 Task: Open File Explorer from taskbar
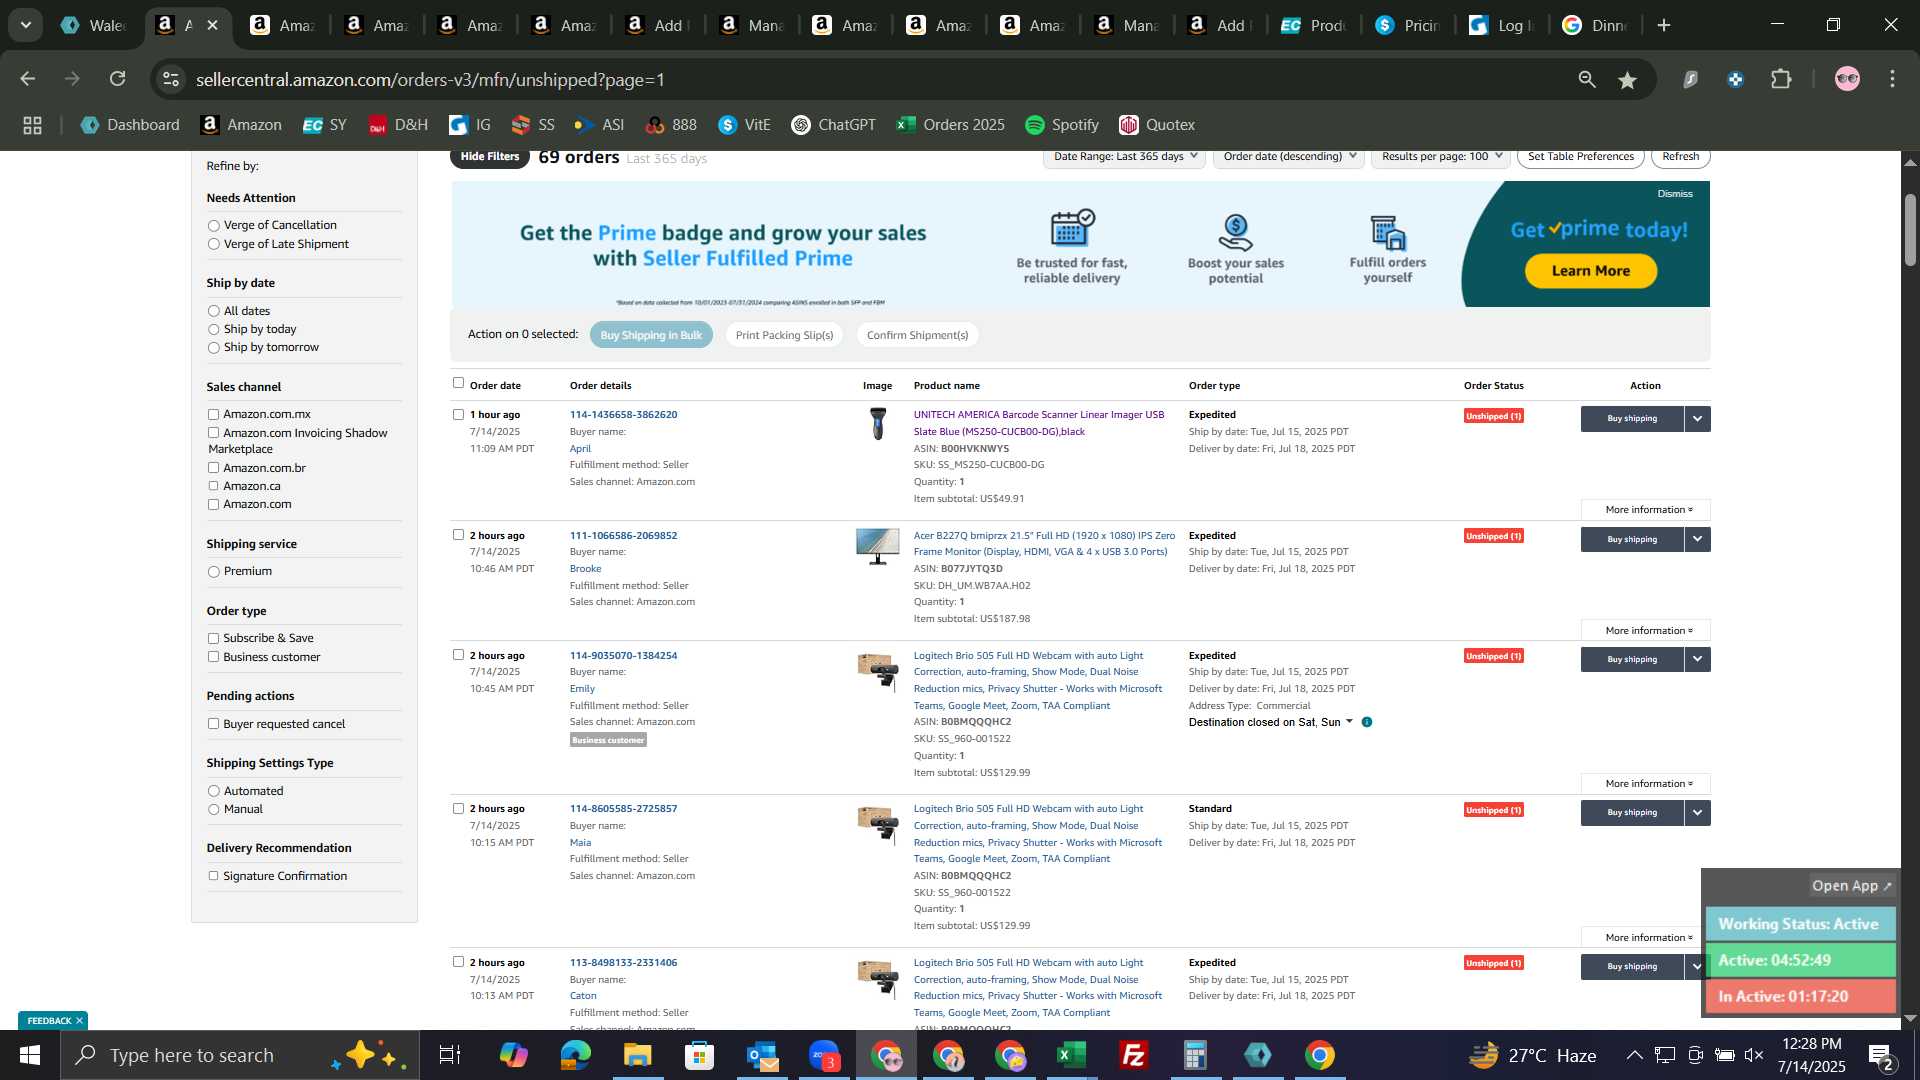(637, 1055)
